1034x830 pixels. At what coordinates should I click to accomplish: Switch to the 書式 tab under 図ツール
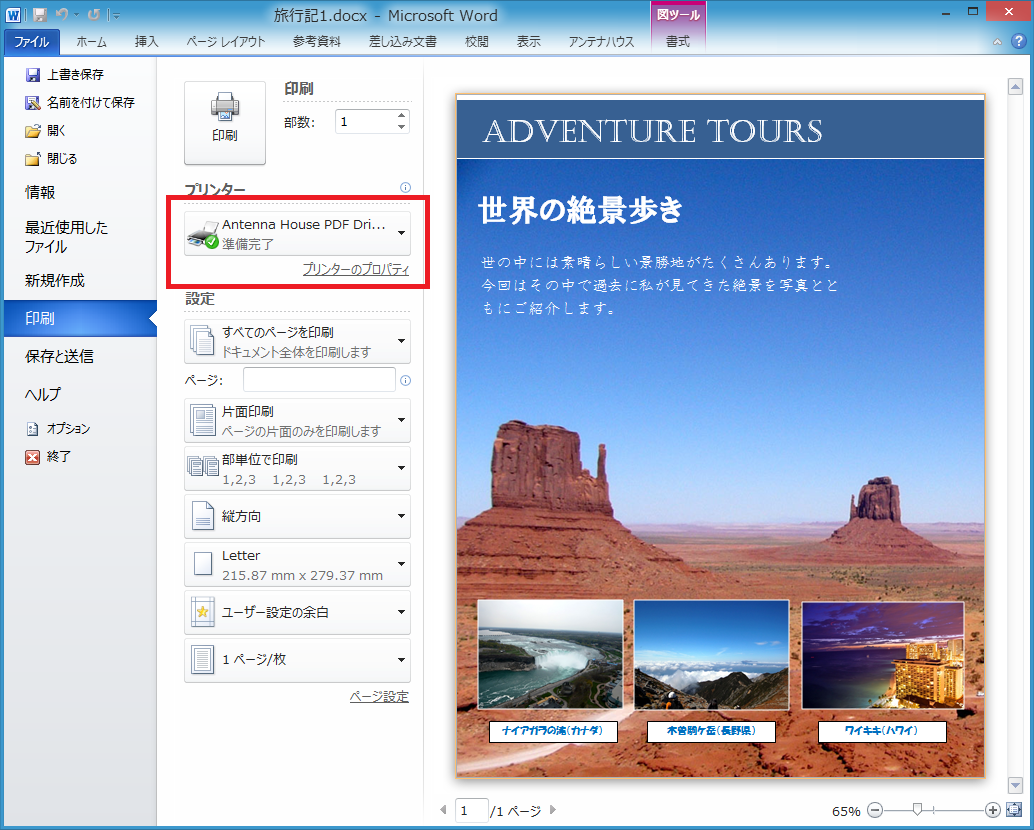pyautogui.click(x=677, y=41)
